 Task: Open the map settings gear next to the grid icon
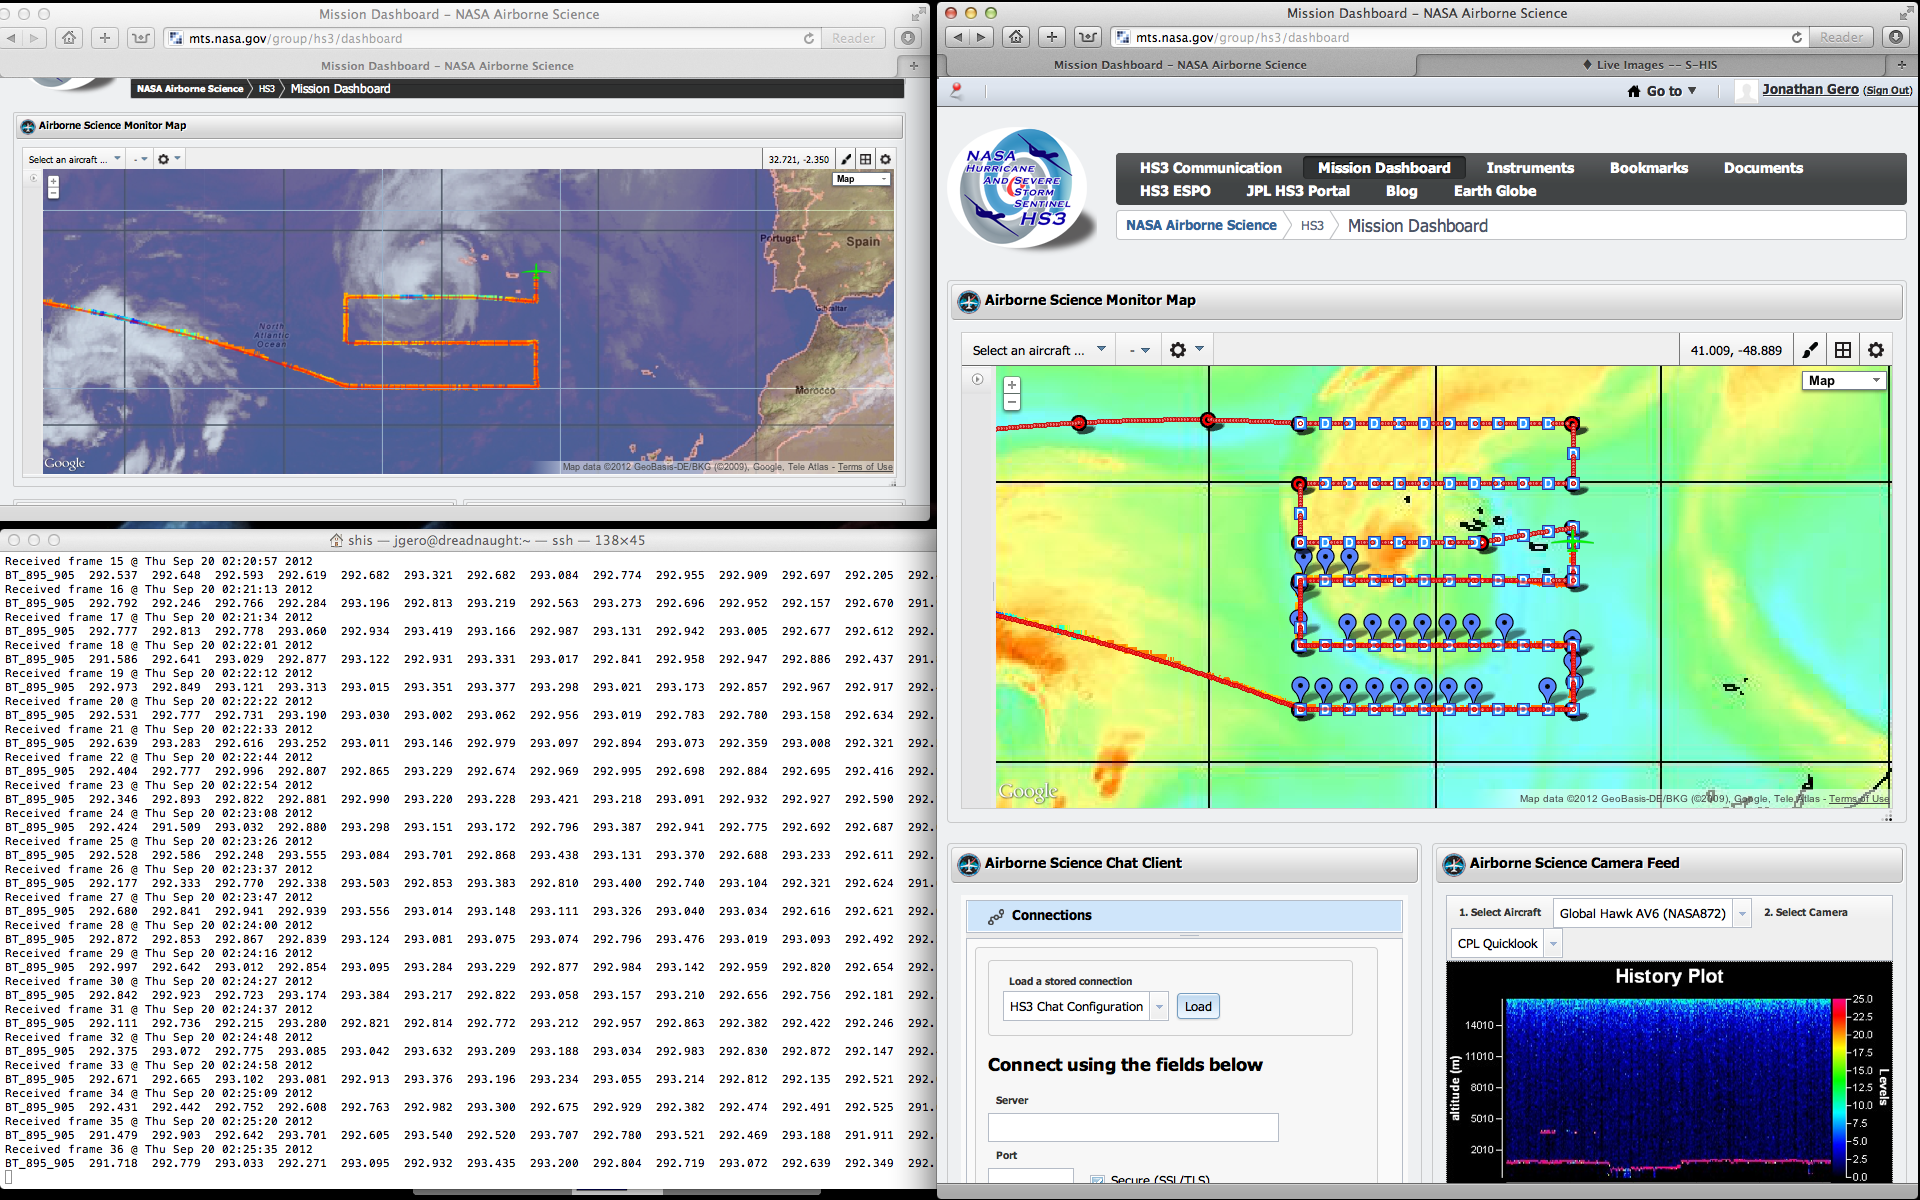coord(1876,350)
